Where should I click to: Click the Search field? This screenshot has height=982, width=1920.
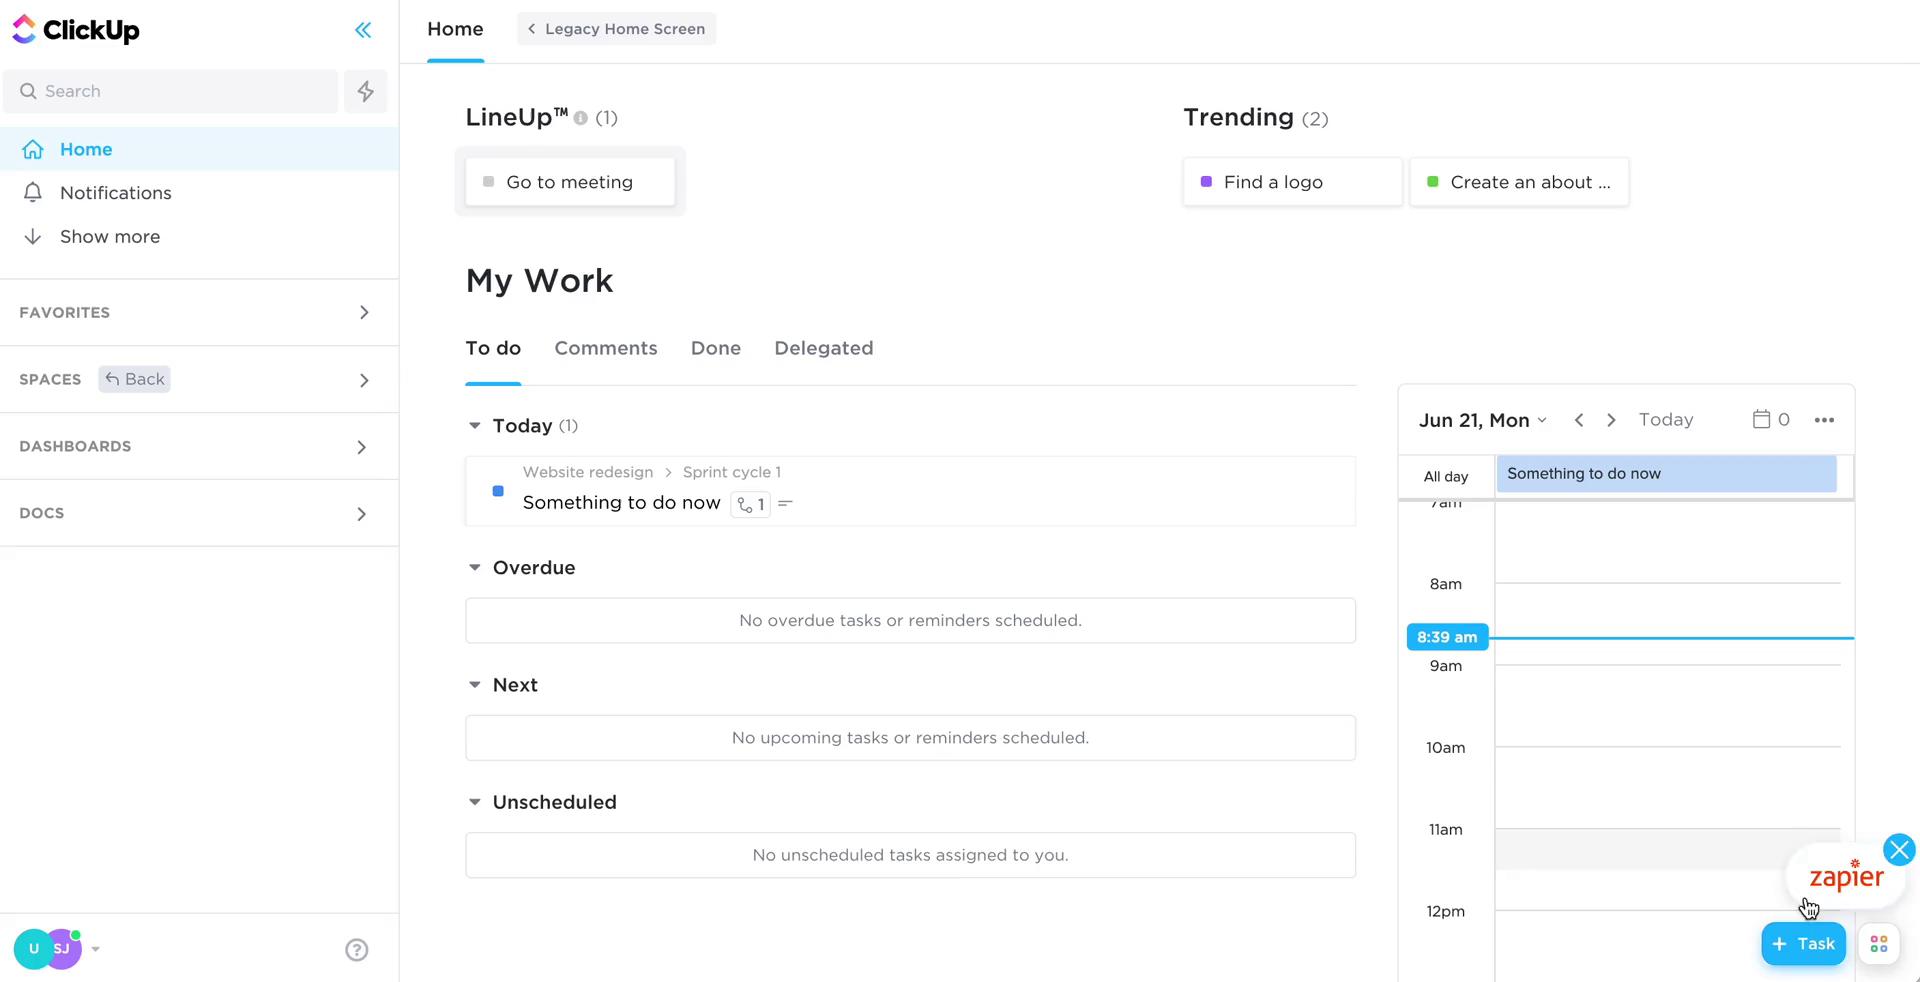pos(170,91)
